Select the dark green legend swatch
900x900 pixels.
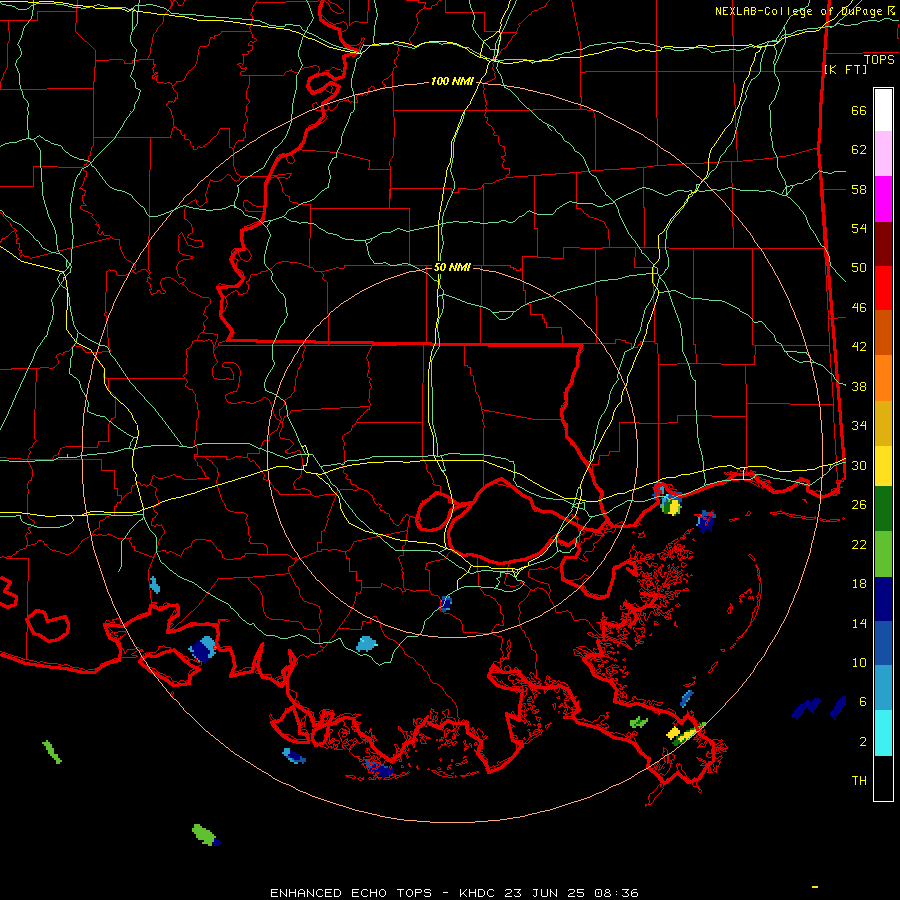[883, 509]
